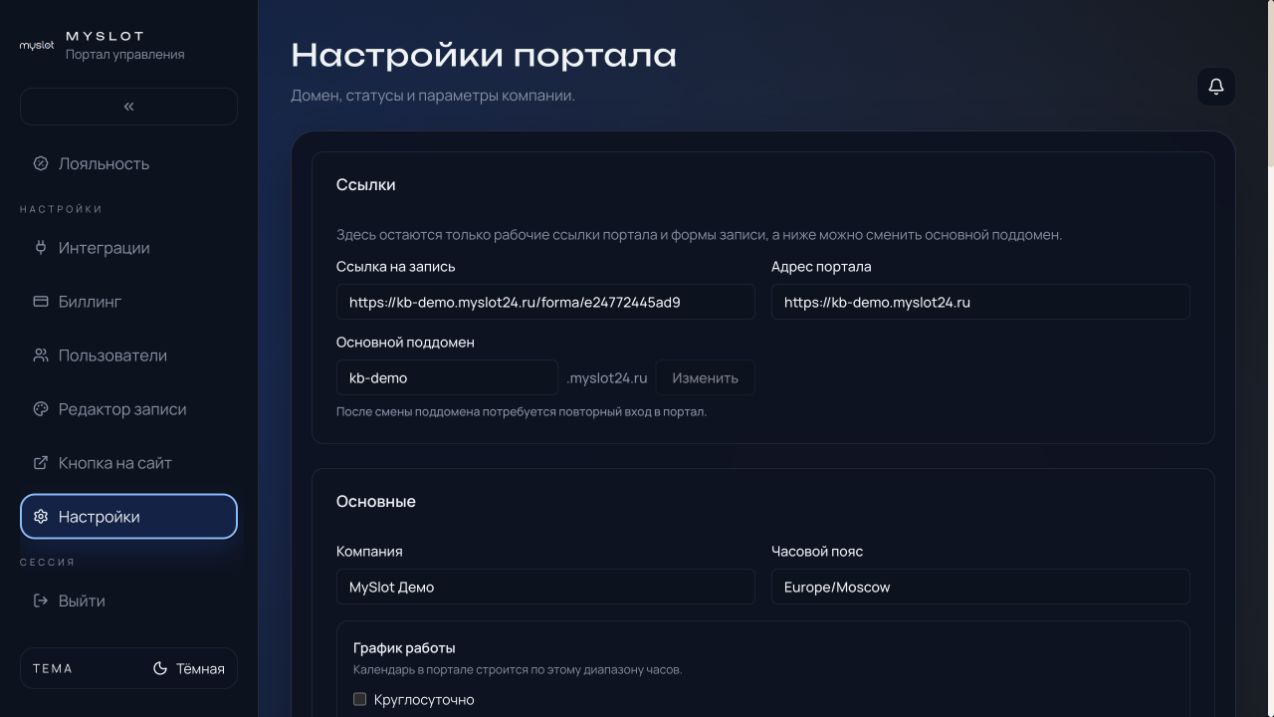Click the Billing card icon
This screenshot has height=717, width=1274.
41,301
